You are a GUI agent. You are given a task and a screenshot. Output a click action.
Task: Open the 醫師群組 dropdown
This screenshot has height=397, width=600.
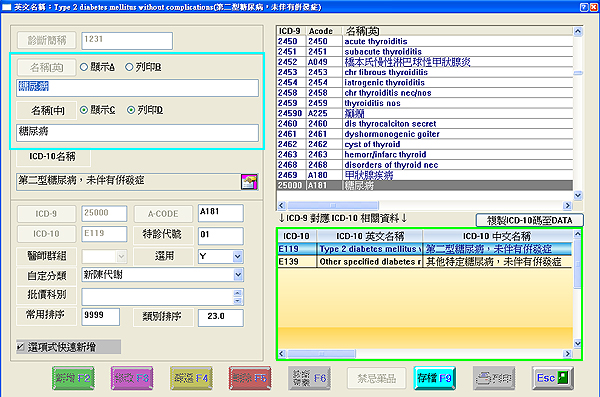pos(121,256)
